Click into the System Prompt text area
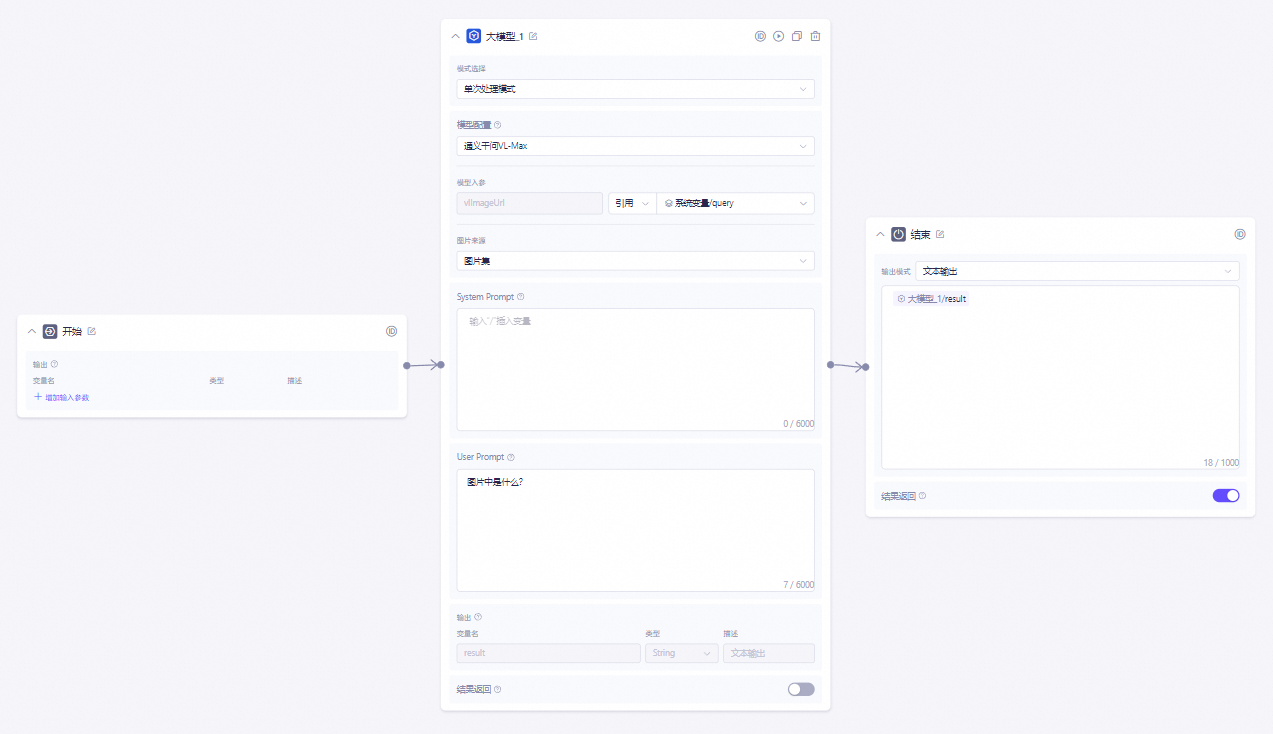Viewport: 1273px width, 734px height. click(x=635, y=369)
